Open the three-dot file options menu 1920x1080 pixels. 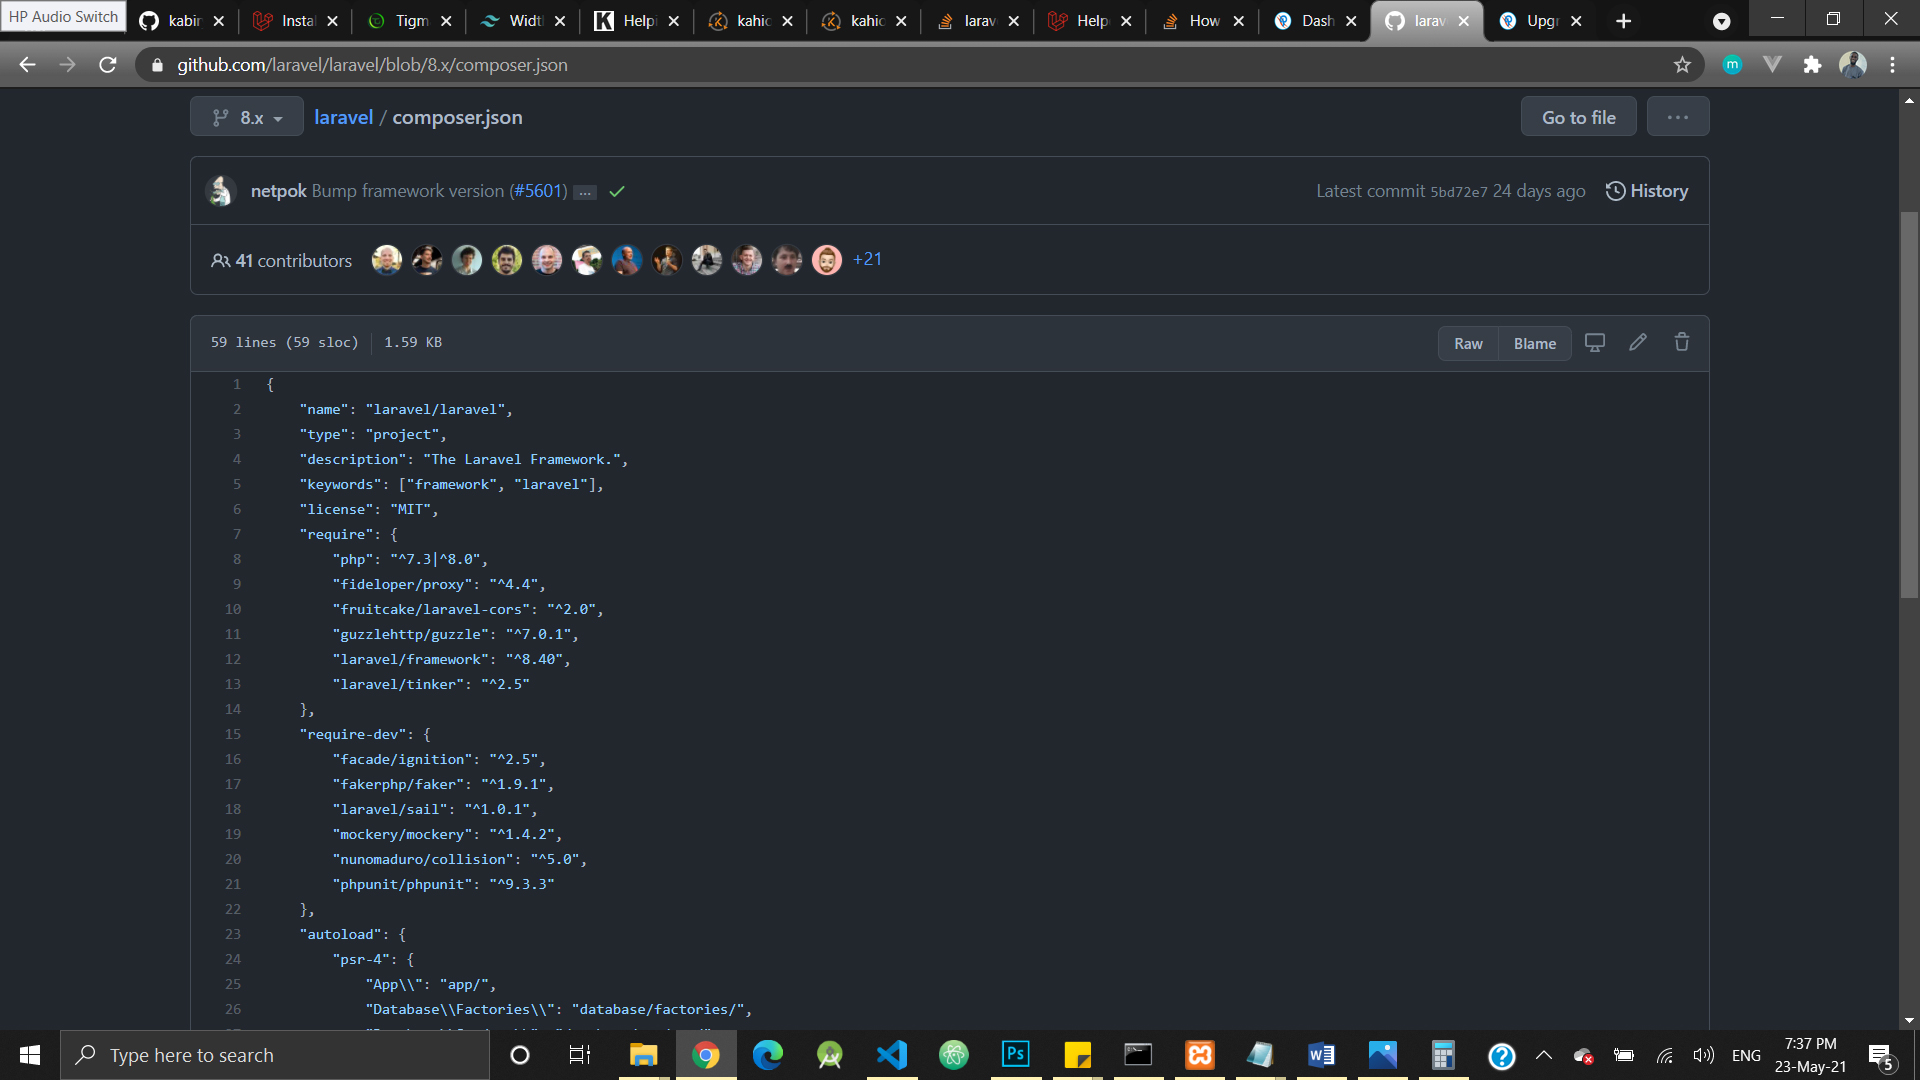[x=1677, y=117]
